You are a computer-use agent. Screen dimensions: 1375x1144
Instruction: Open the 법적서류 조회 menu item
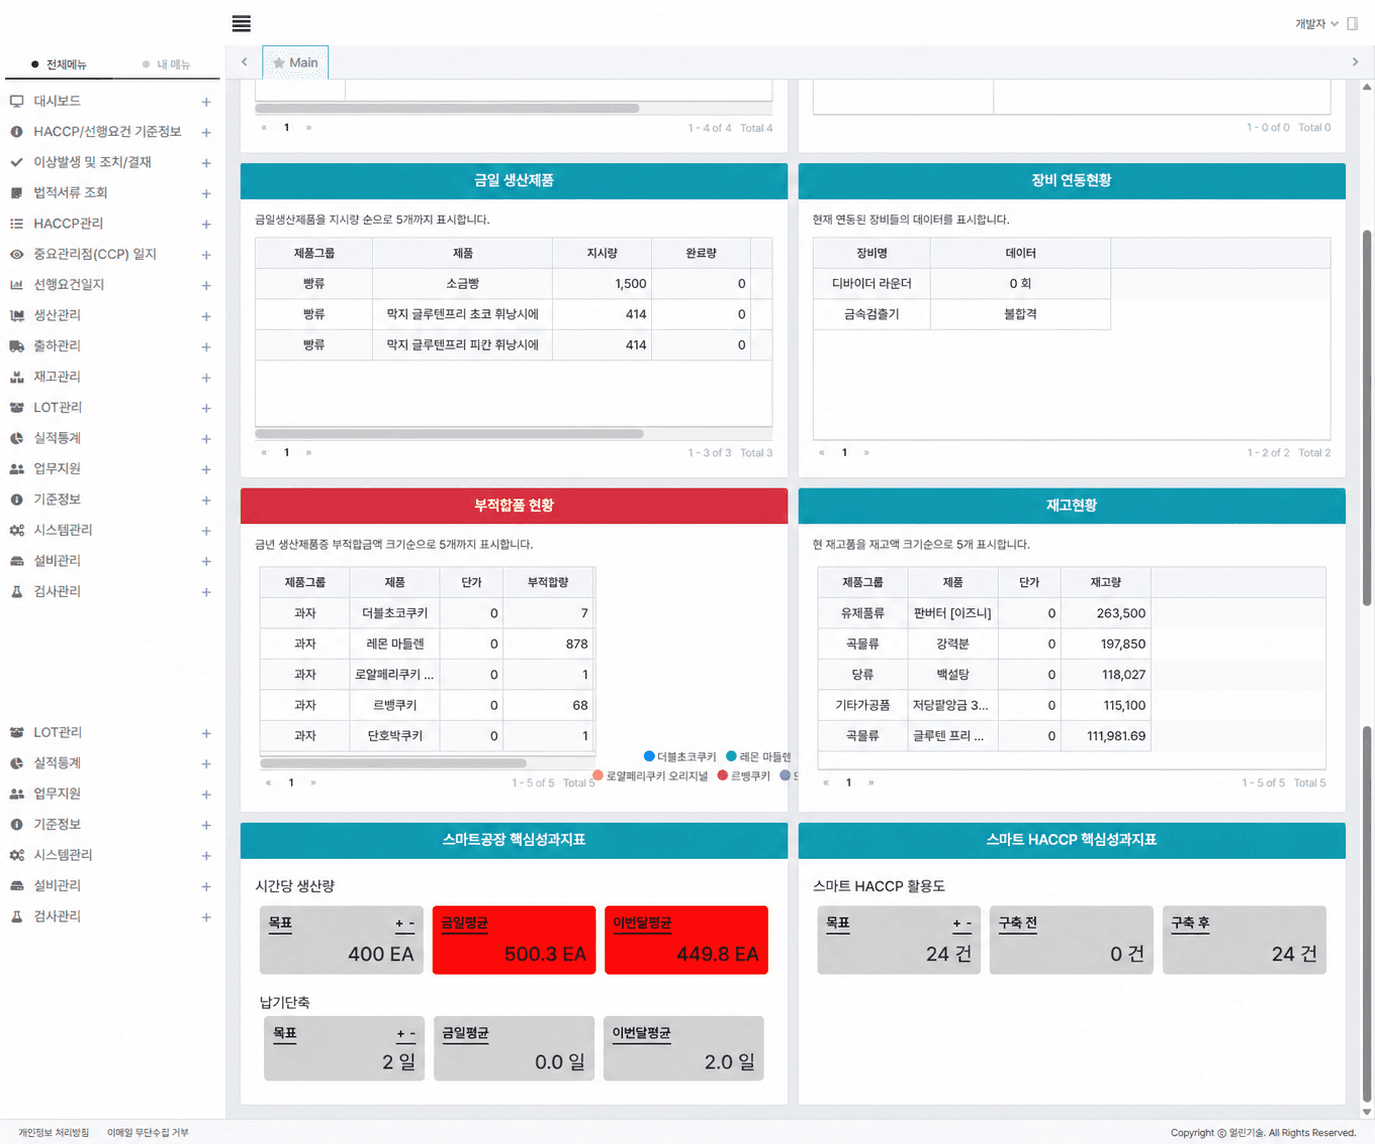[x=70, y=192]
